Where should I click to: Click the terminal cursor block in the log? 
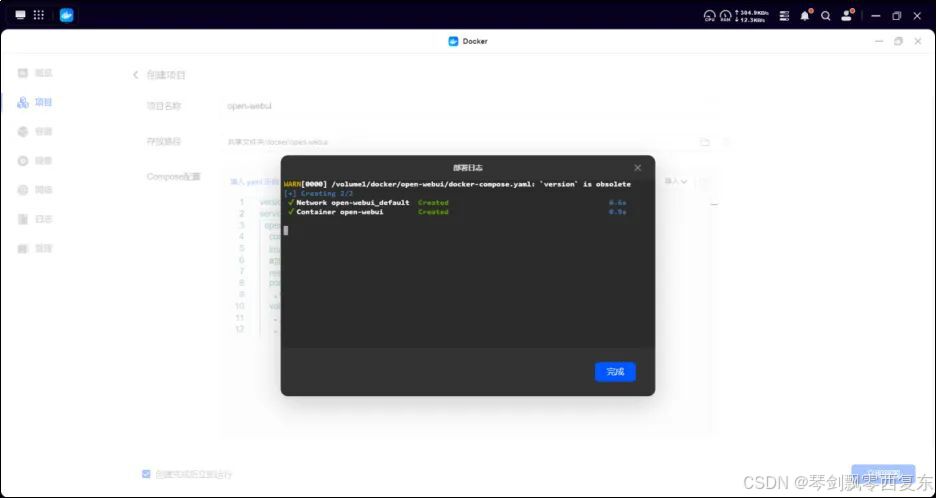point(286,230)
